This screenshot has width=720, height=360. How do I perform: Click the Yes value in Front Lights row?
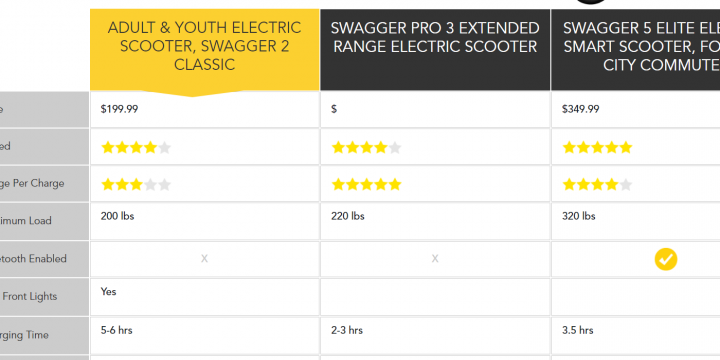point(108,292)
